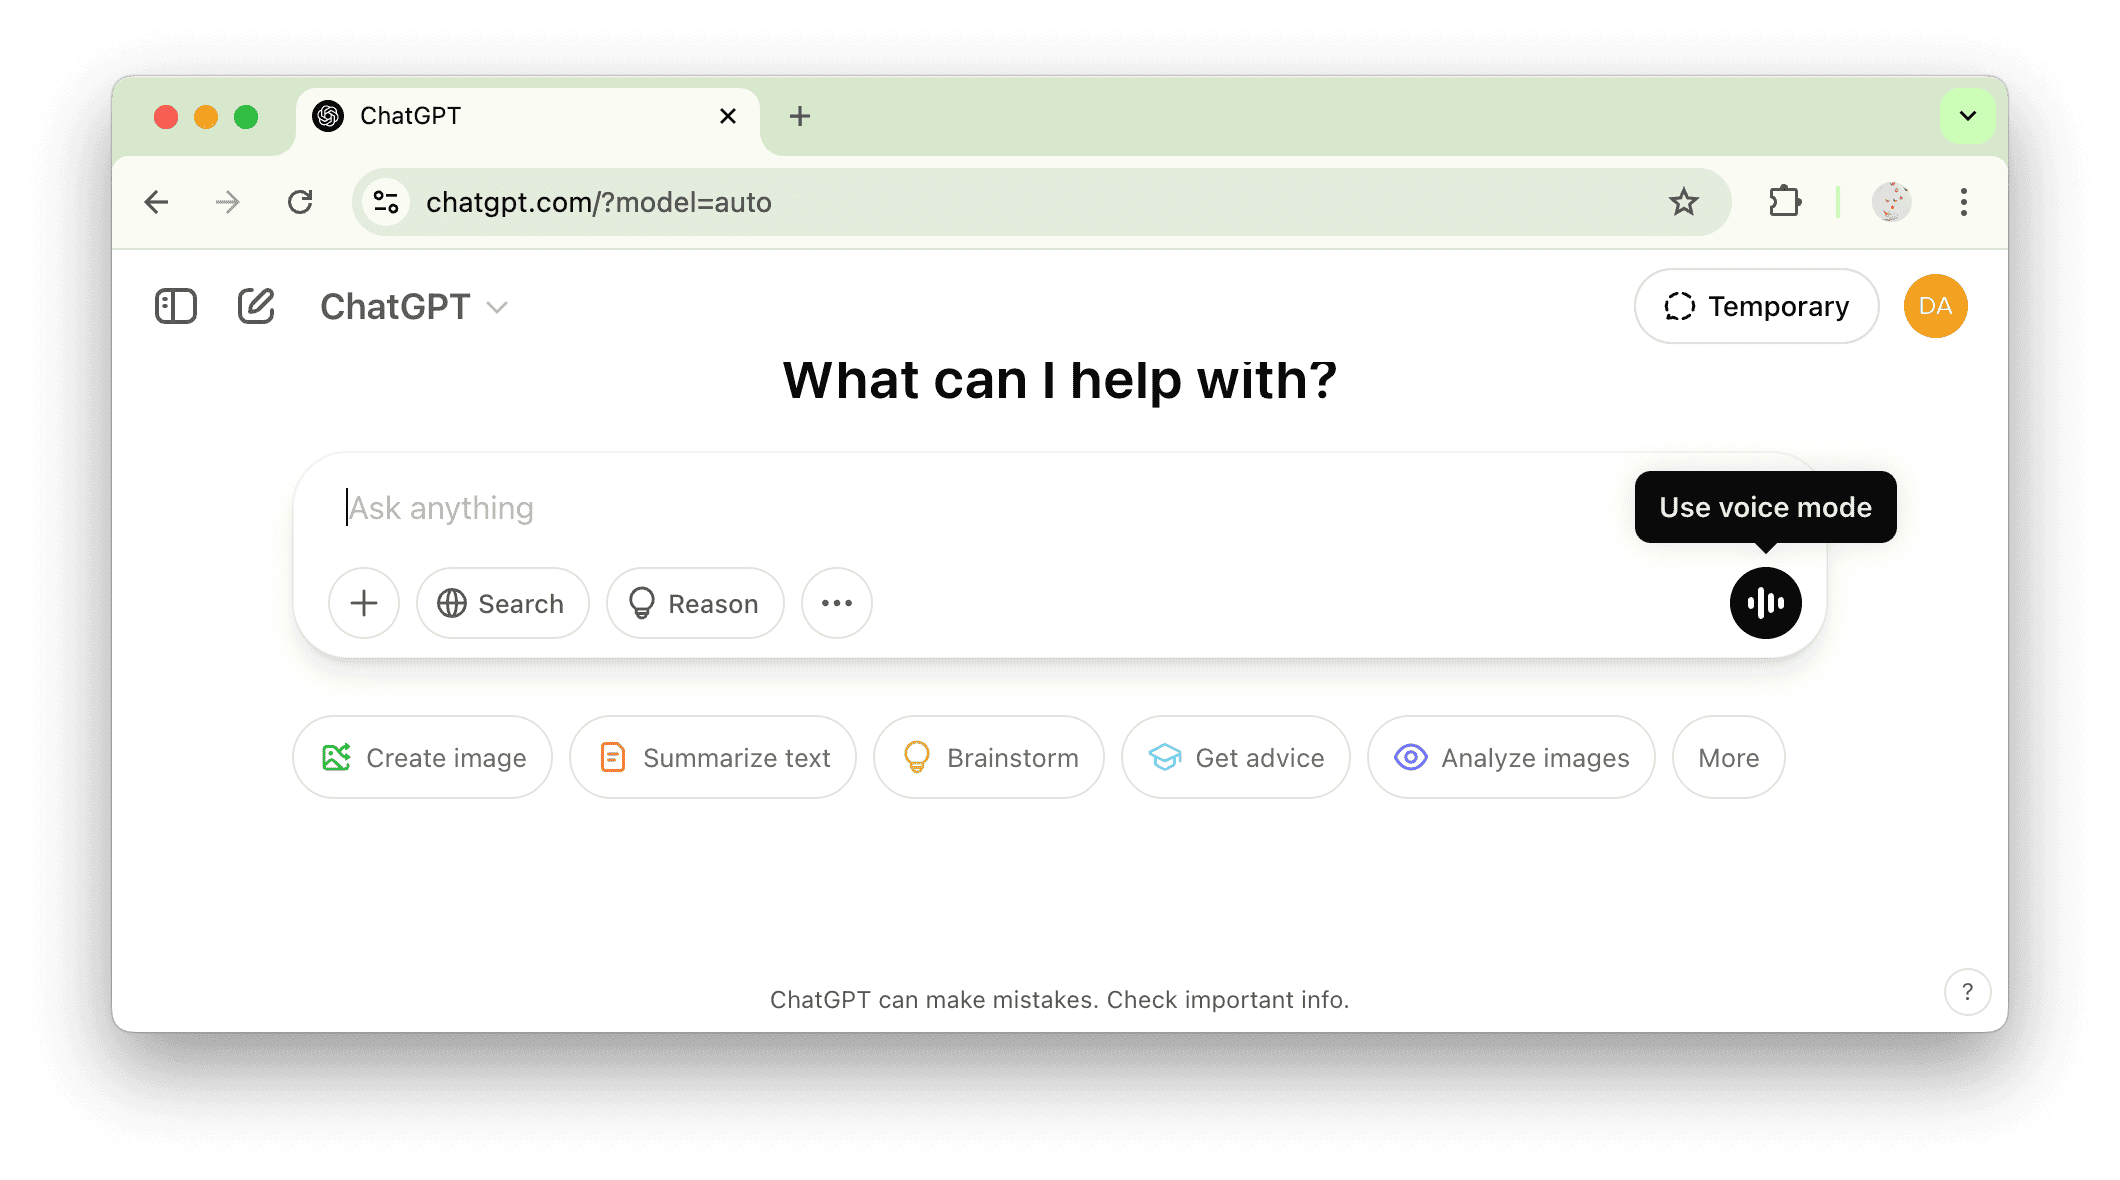Enable the Search tool
This screenshot has width=2120, height=1180.
click(502, 603)
